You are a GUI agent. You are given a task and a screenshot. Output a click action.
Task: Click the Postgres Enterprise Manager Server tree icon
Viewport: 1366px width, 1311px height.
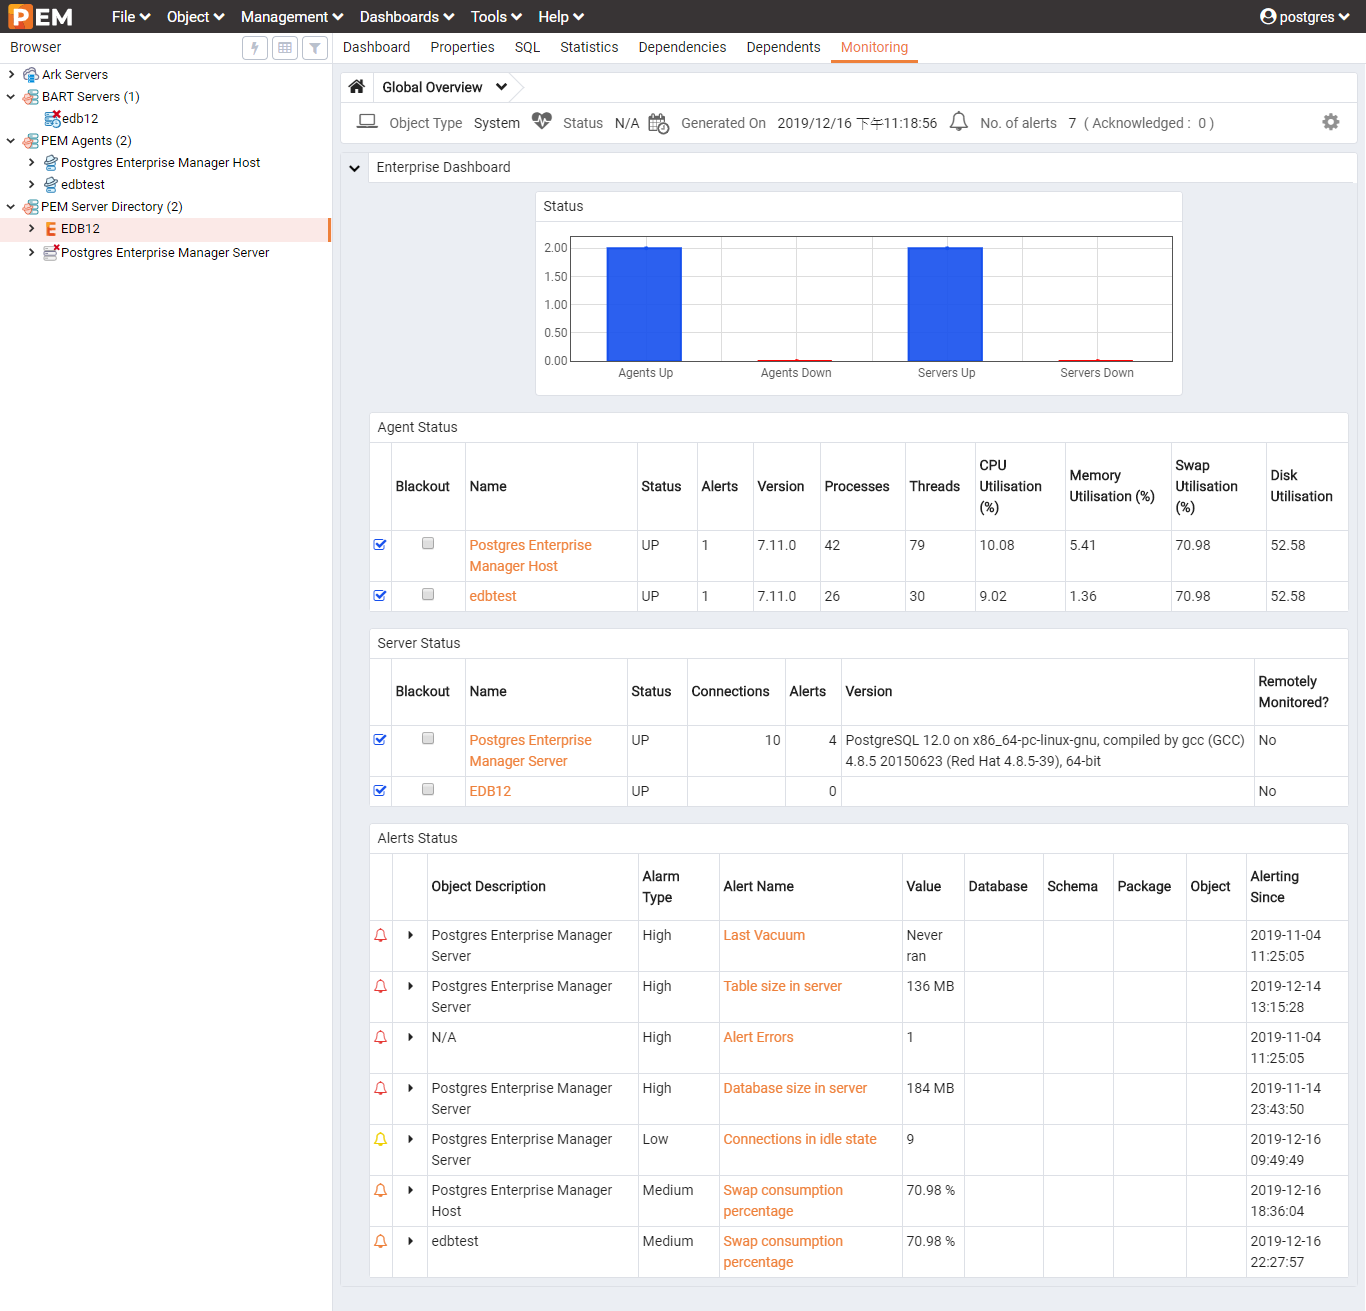(x=51, y=253)
